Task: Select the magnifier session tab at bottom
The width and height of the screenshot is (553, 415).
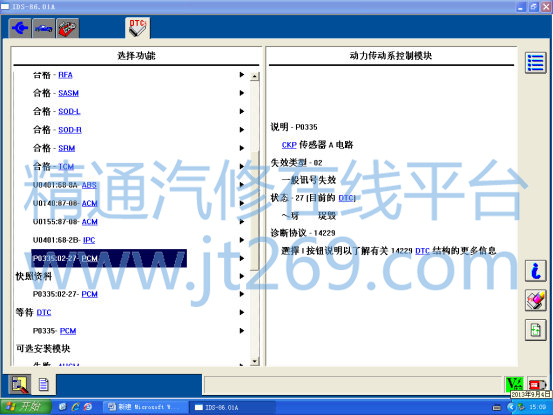Action: 19,385
